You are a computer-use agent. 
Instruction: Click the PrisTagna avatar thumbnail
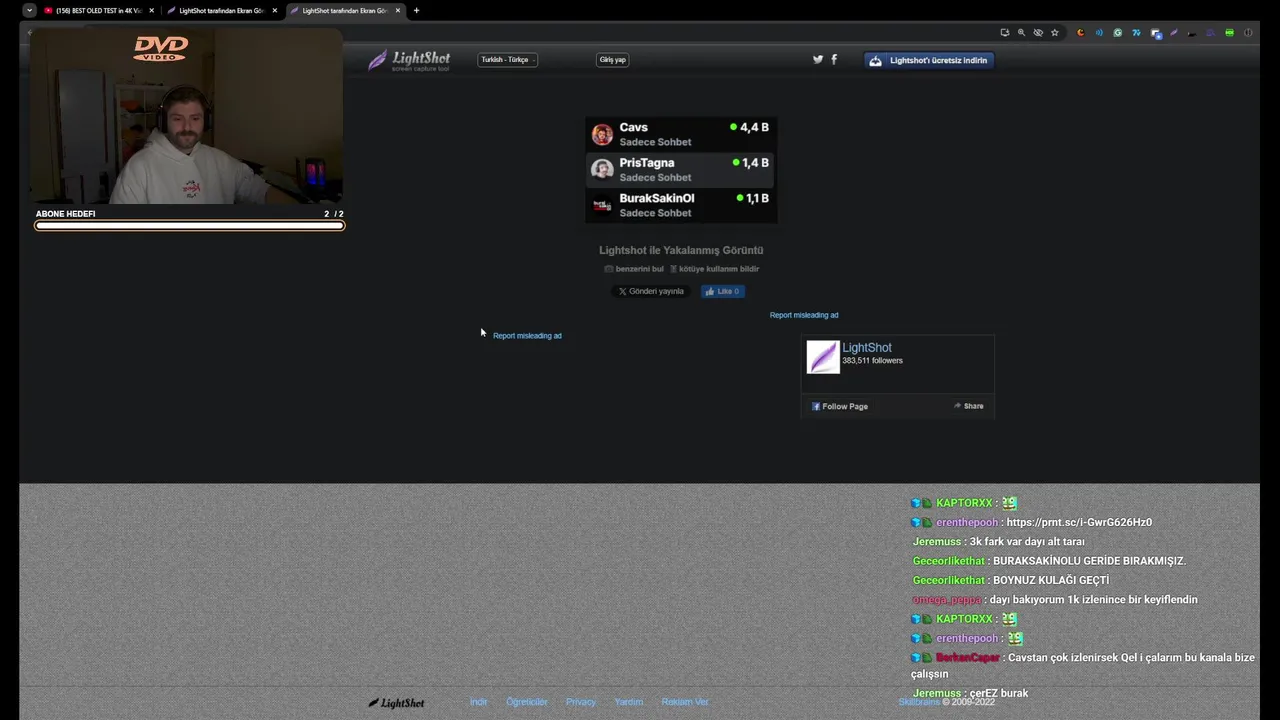click(x=602, y=169)
